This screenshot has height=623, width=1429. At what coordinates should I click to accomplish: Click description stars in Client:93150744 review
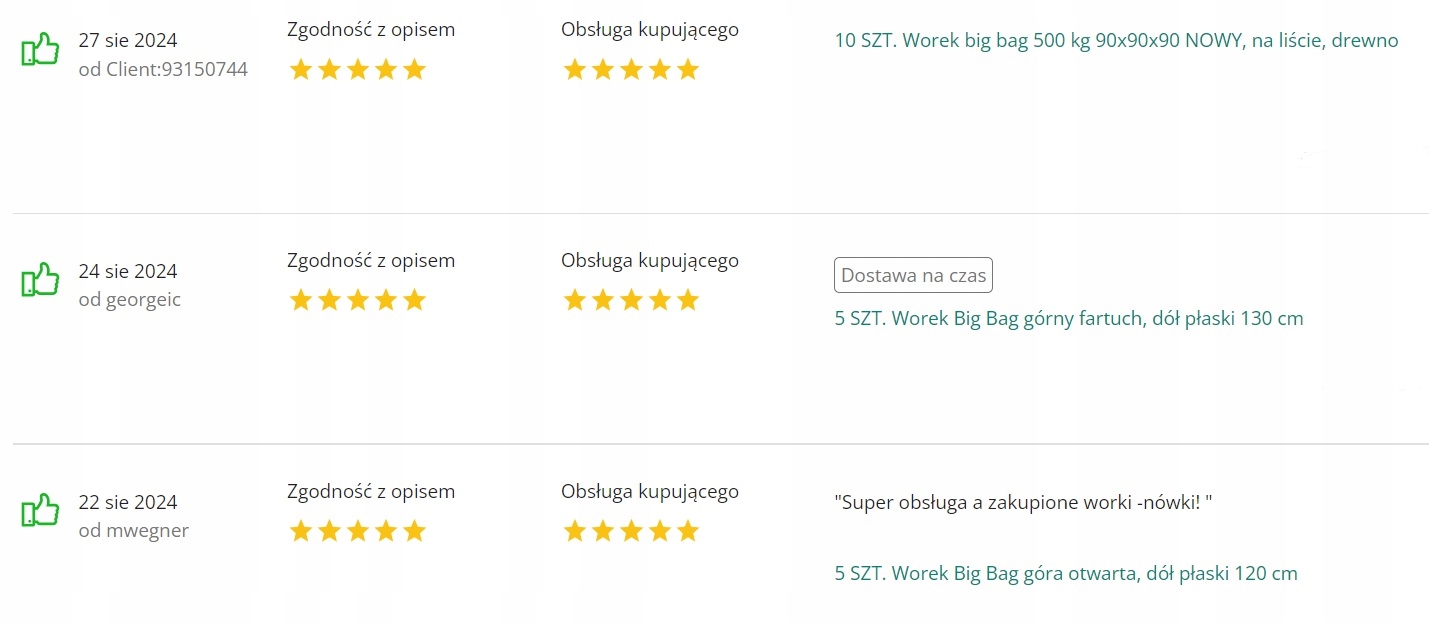click(357, 70)
